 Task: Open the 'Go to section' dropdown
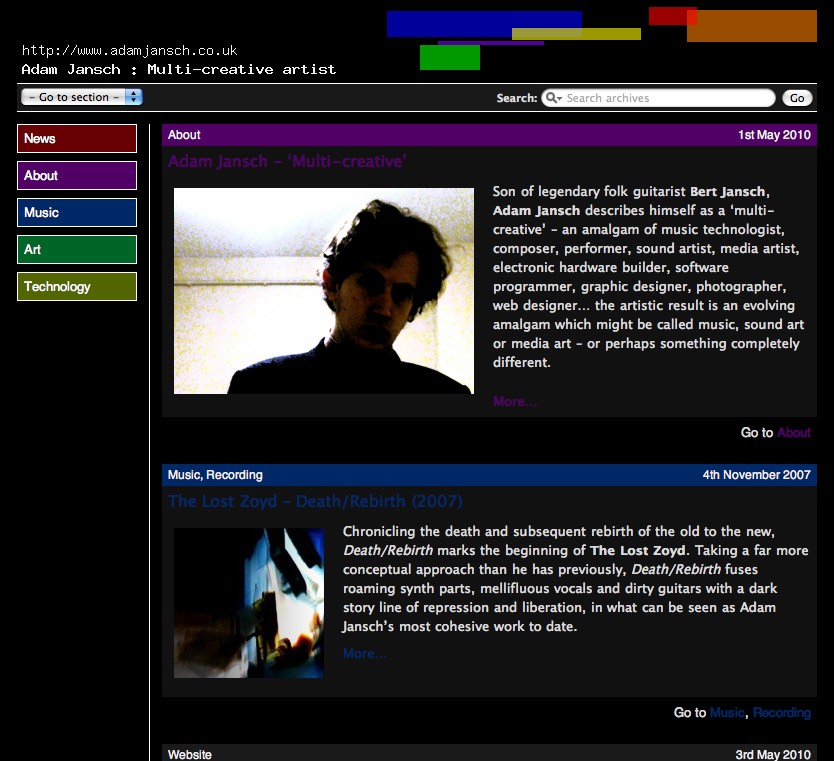(81, 97)
